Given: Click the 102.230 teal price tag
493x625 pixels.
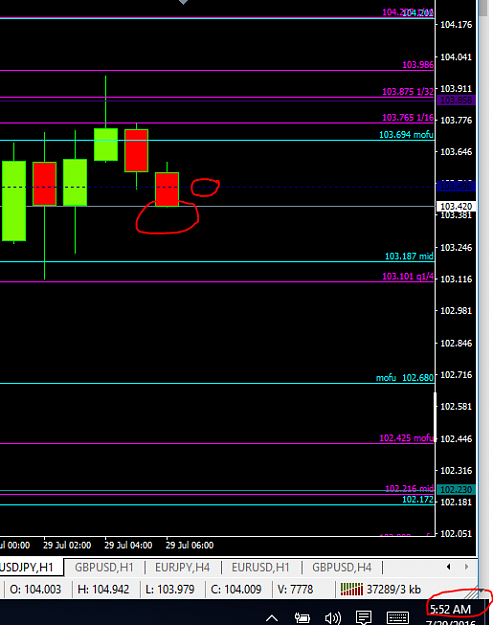Looking at the screenshot, I should coord(456,489).
